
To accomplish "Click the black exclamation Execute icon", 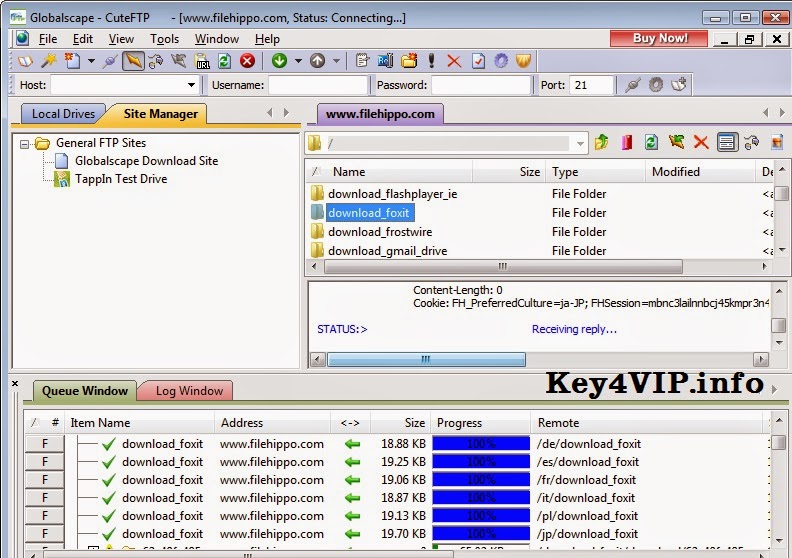I will pyautogui.click(x=431, y=61).
